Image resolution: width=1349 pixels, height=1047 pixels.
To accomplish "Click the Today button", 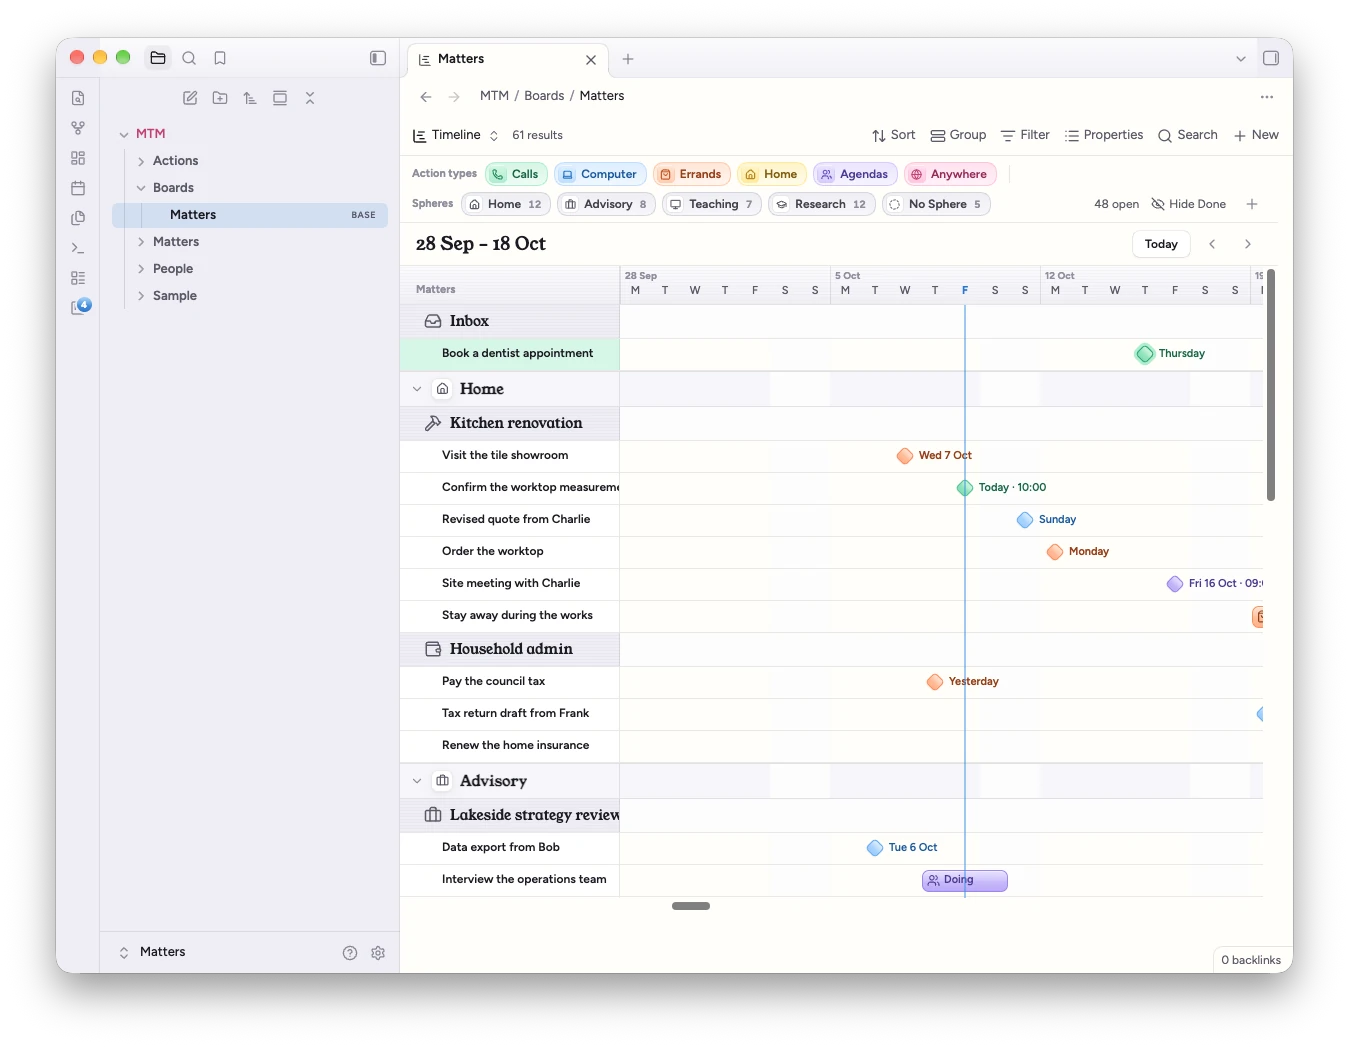I will click(1161, 244).
